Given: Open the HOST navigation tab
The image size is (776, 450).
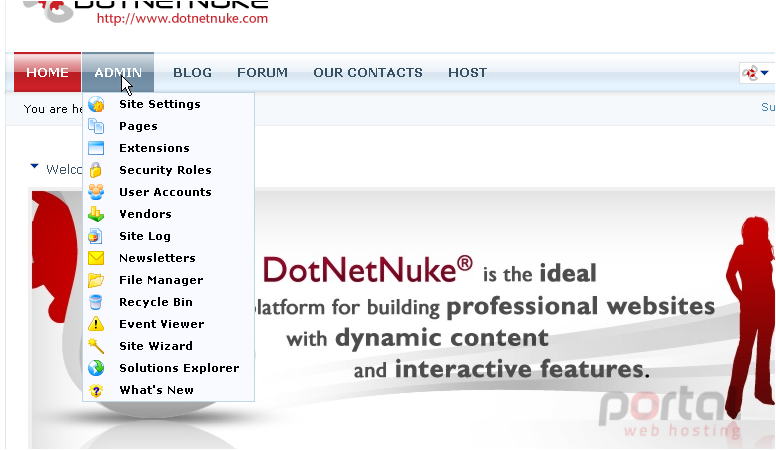Looking at the screenshot, I should point(468,73).
